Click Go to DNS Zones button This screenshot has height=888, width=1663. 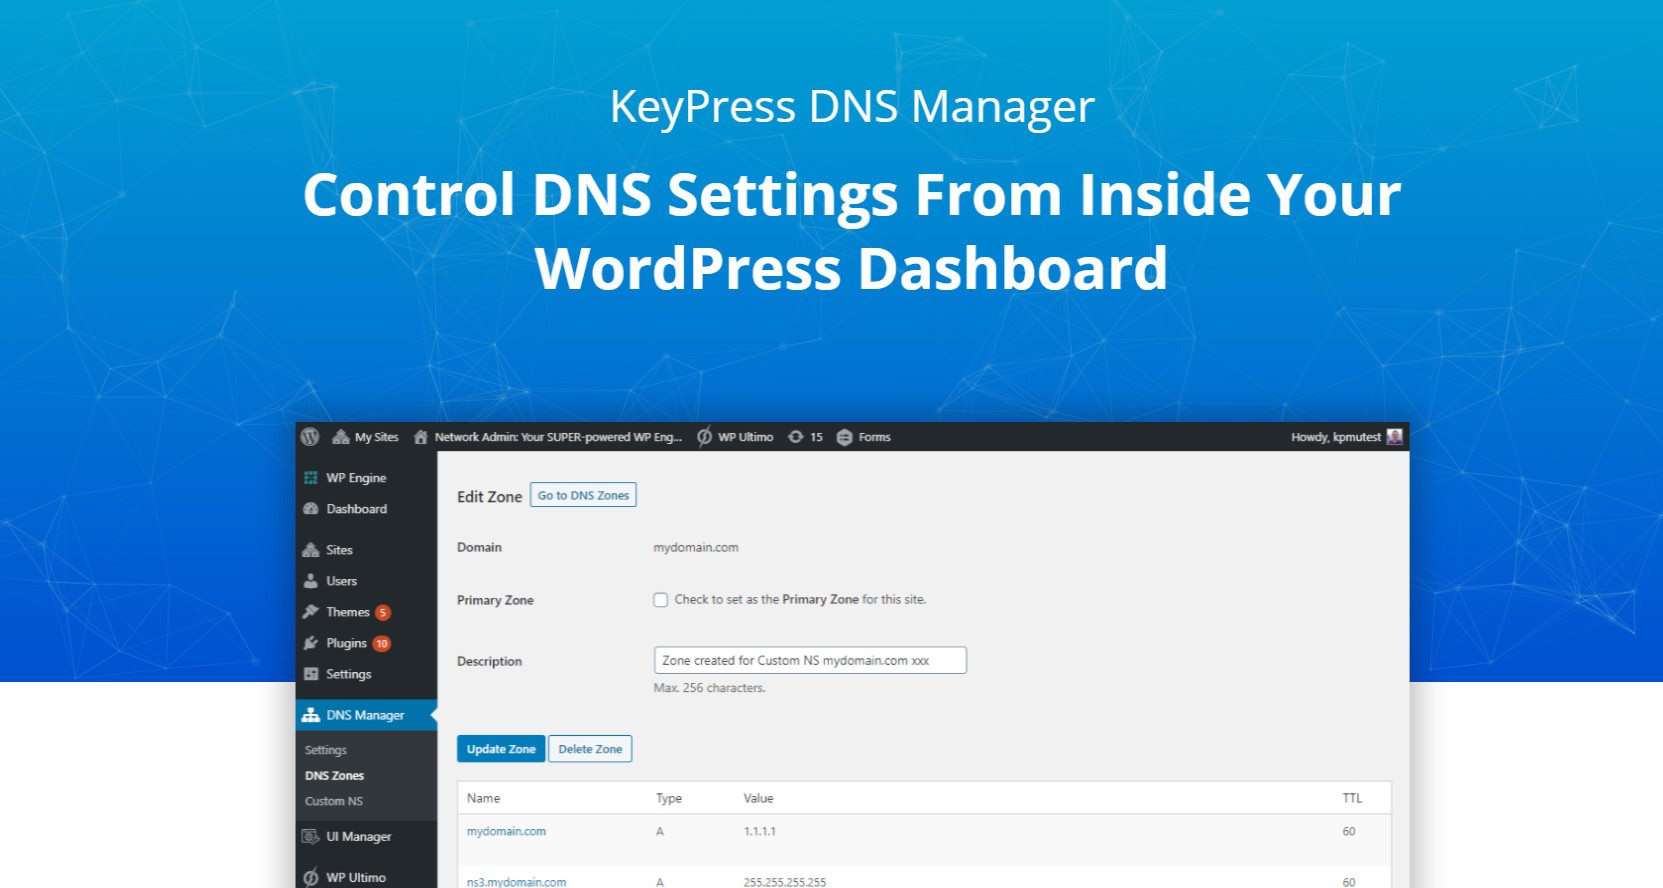click(x=584, y=495)
